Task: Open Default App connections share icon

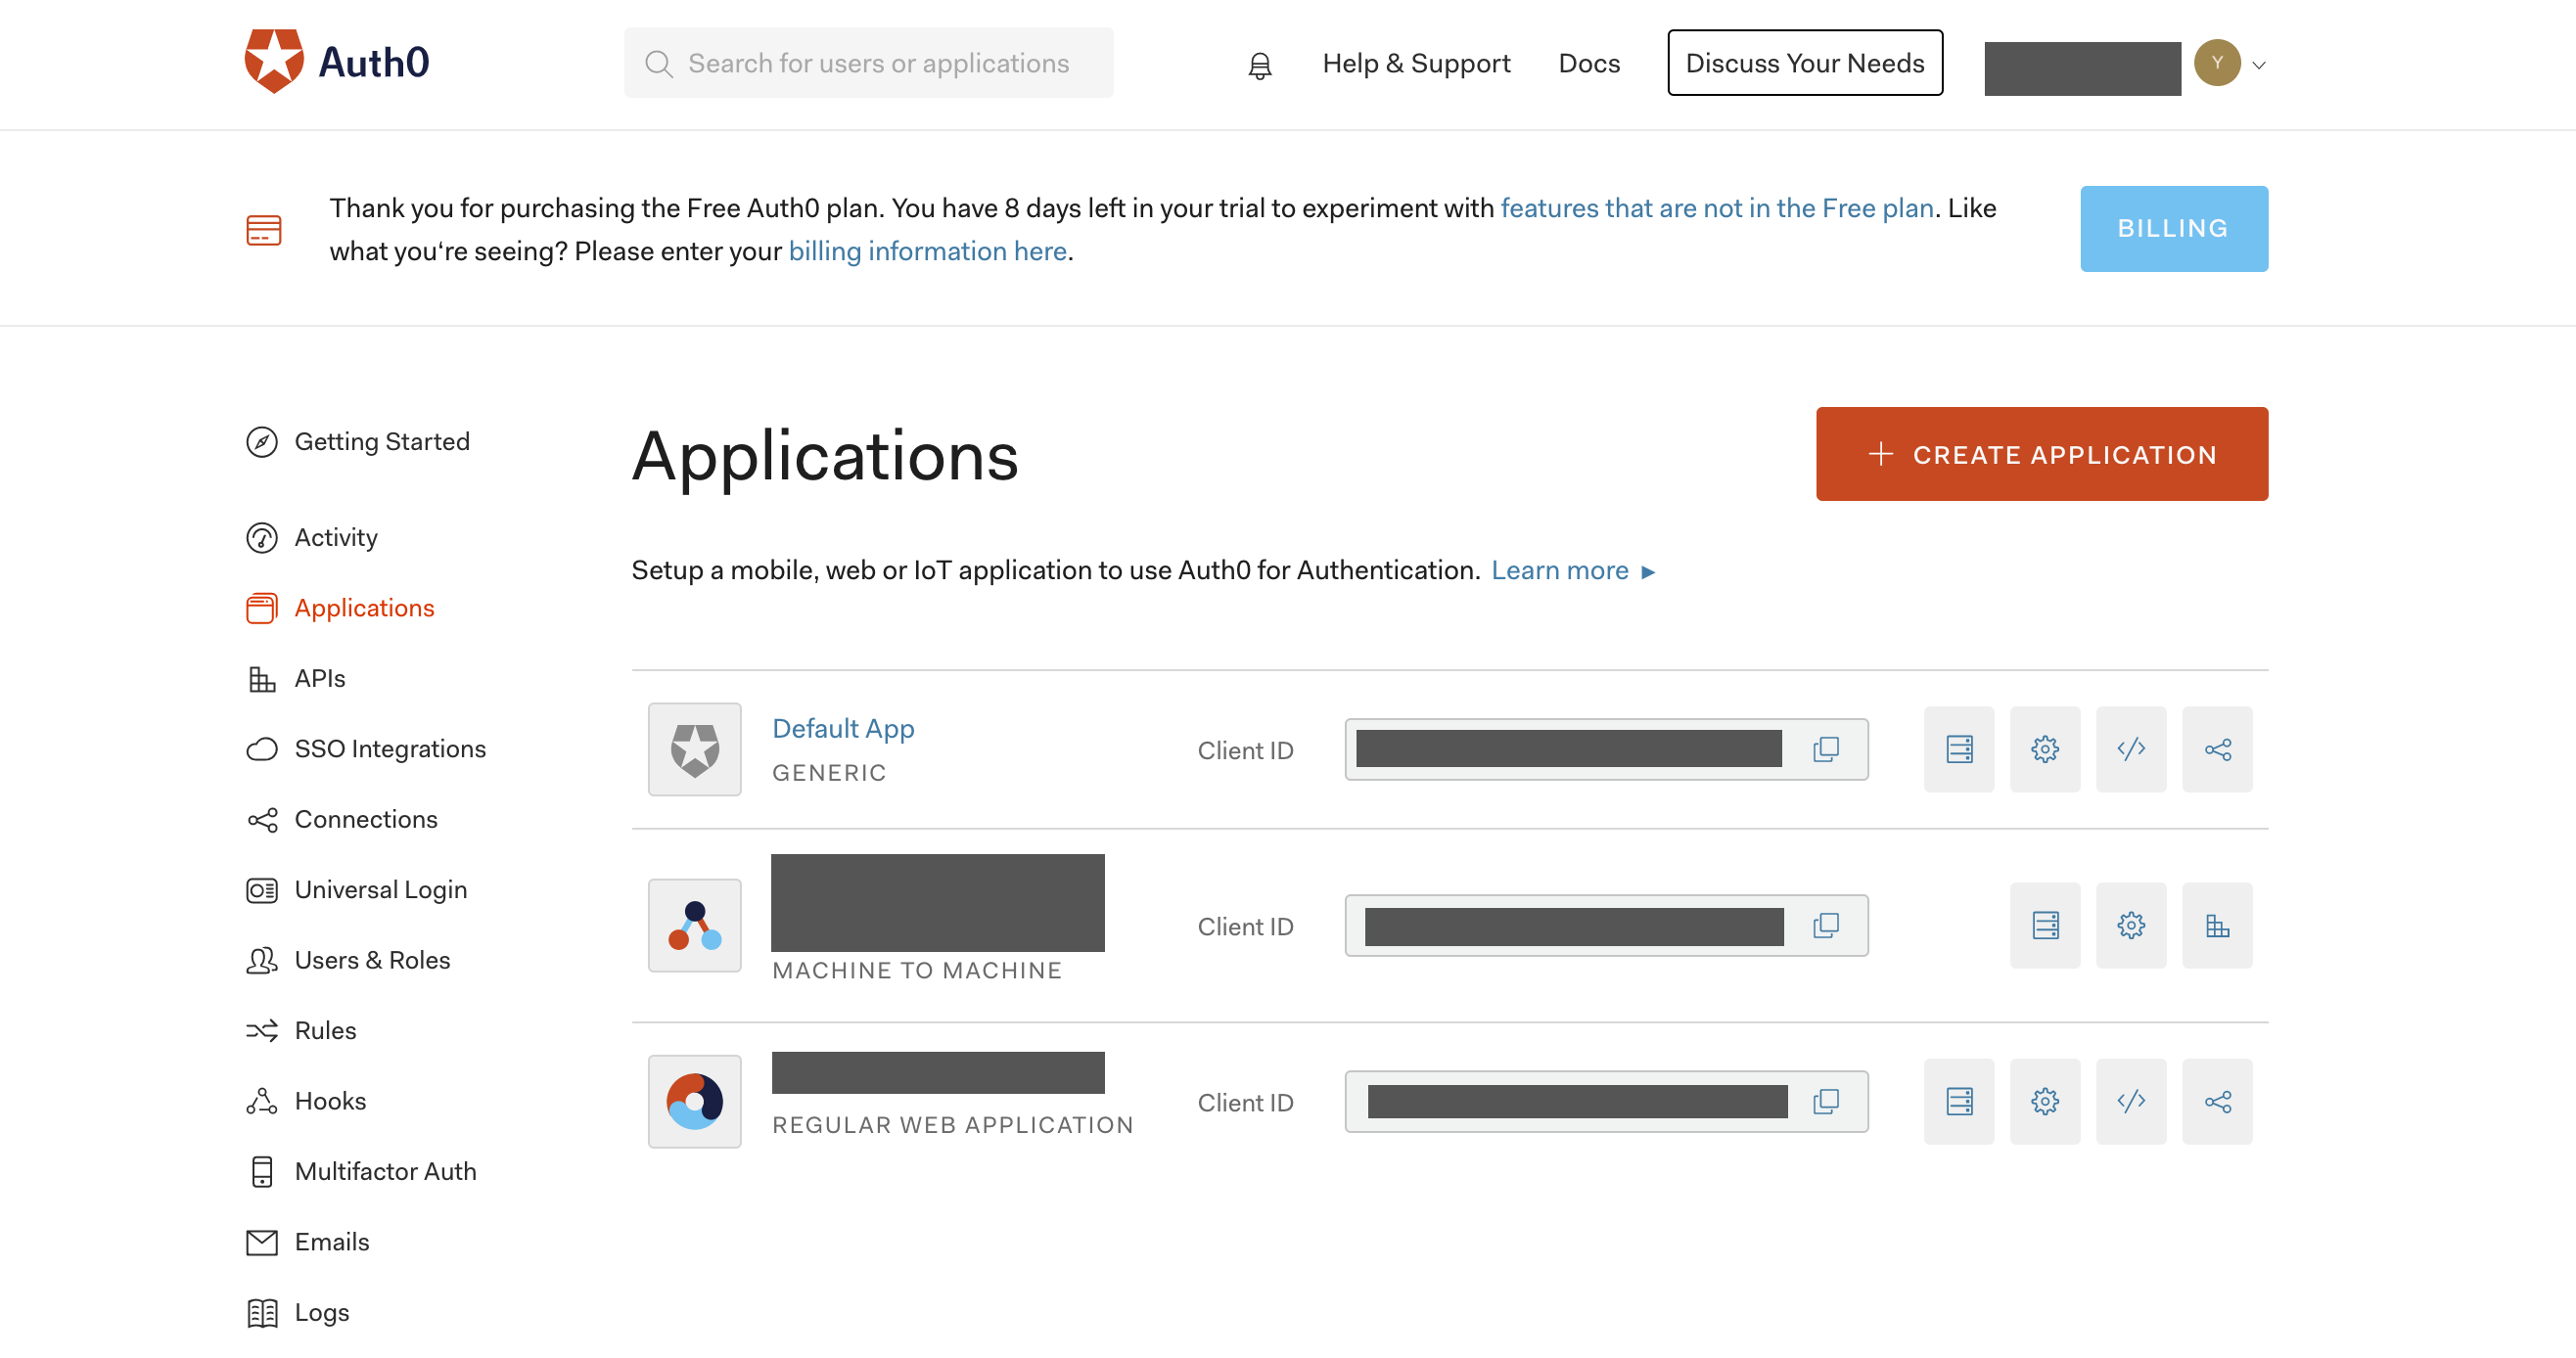Action: point(2216,749)
